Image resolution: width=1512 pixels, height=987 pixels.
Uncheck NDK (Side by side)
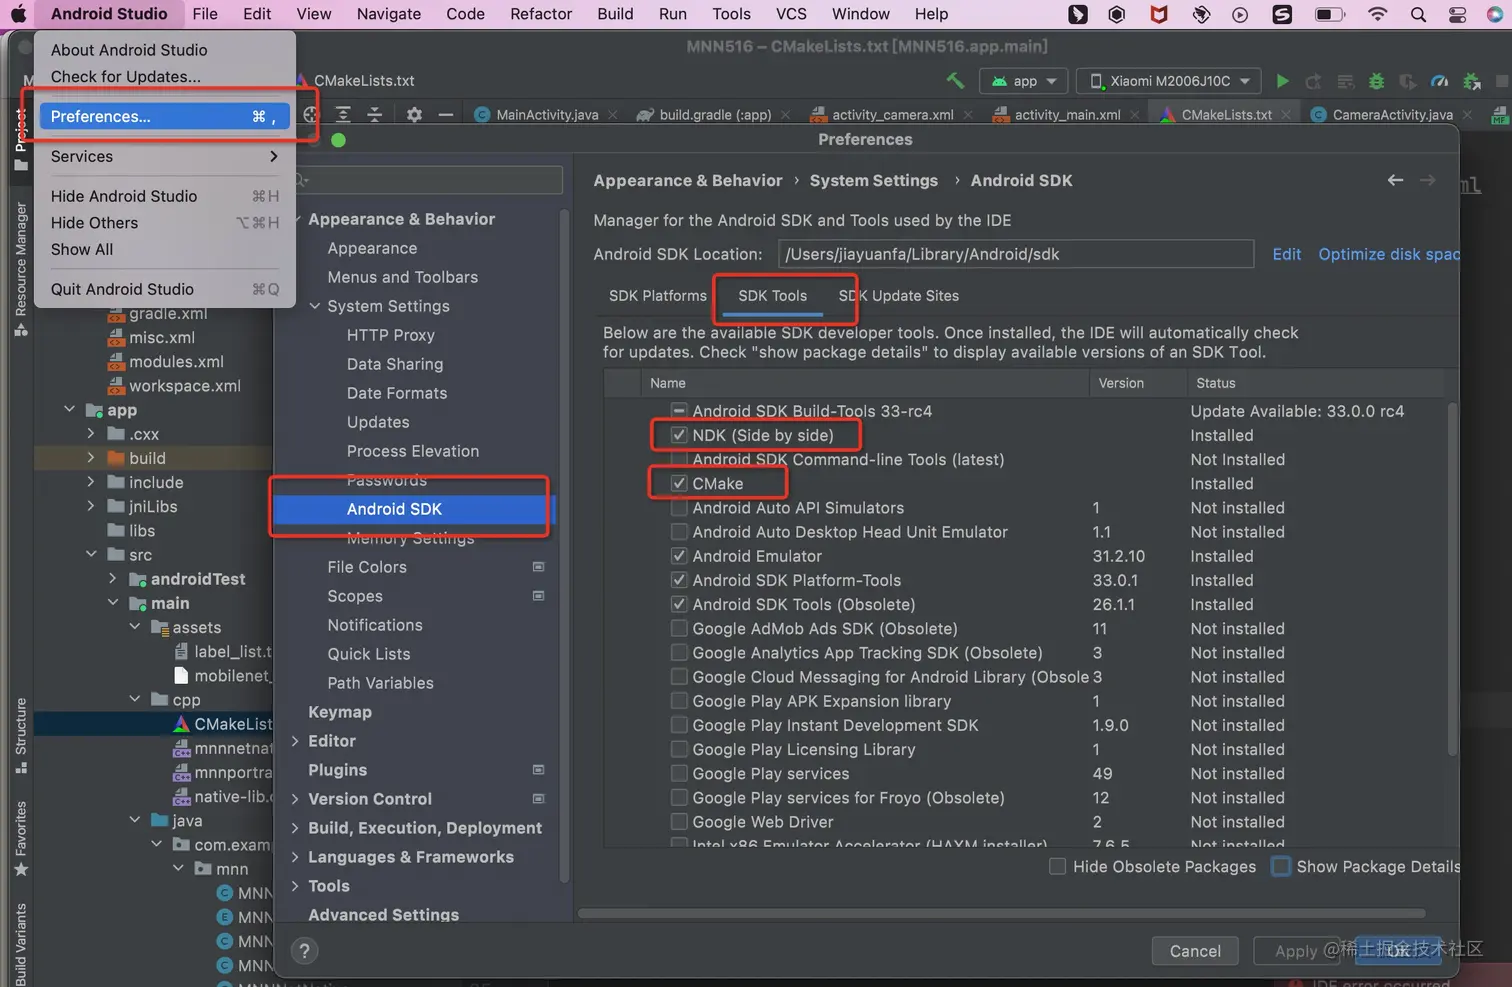tap(679, 435)
